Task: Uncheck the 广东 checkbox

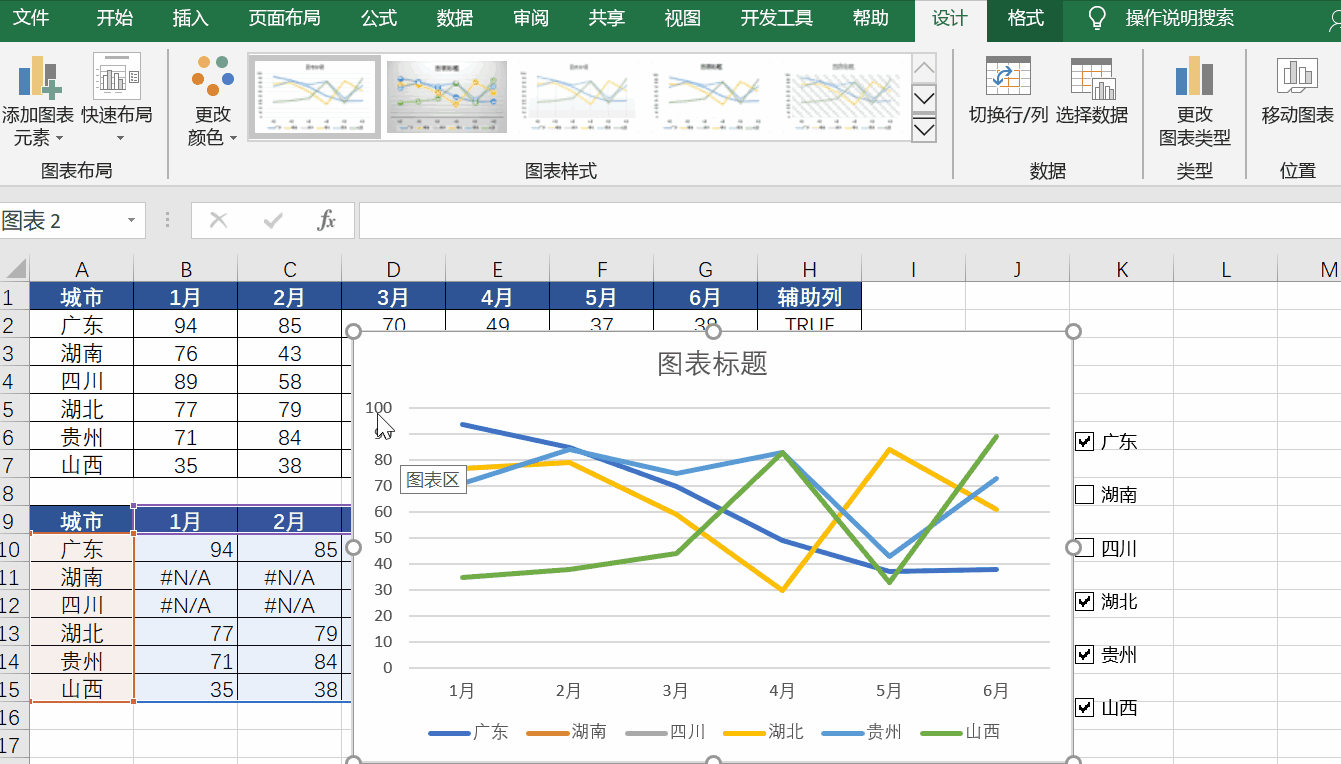Action: [1084, 441]
